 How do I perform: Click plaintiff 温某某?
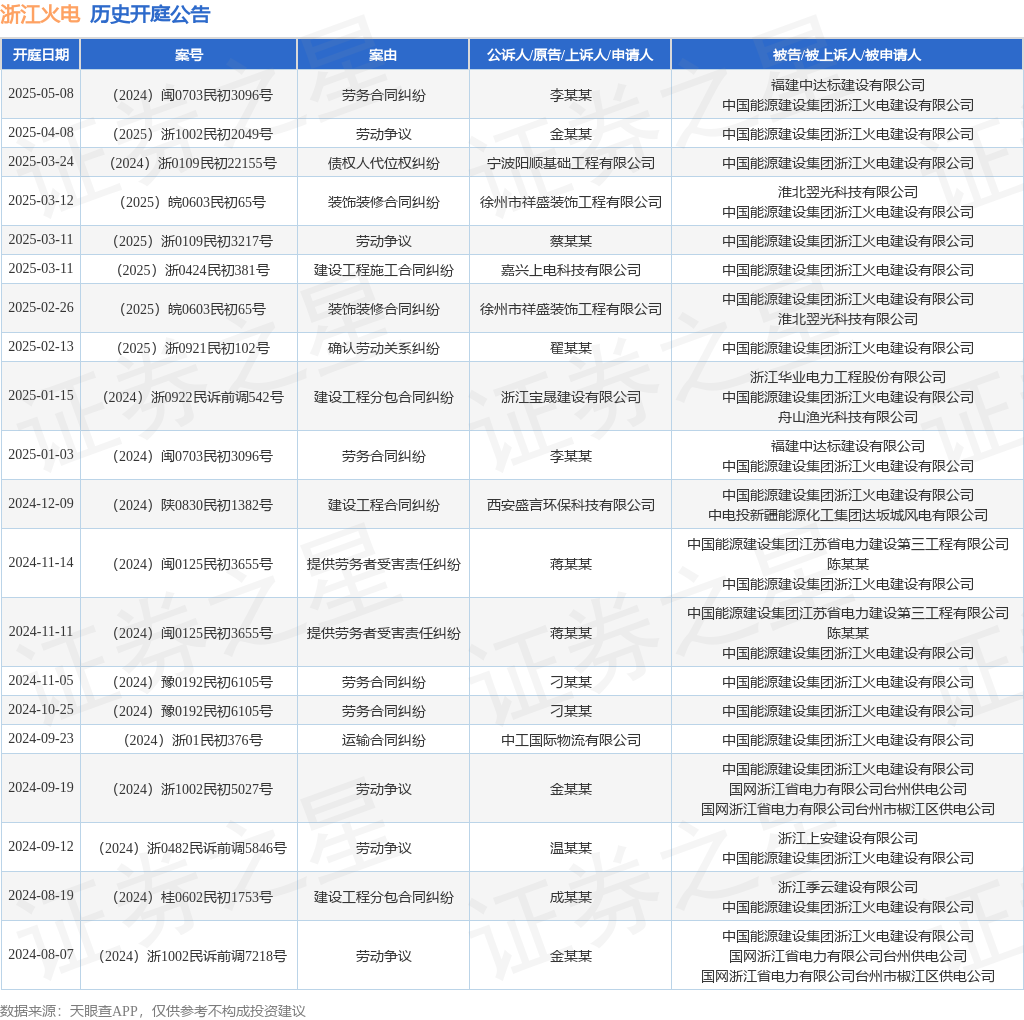(x=571, y=848)
